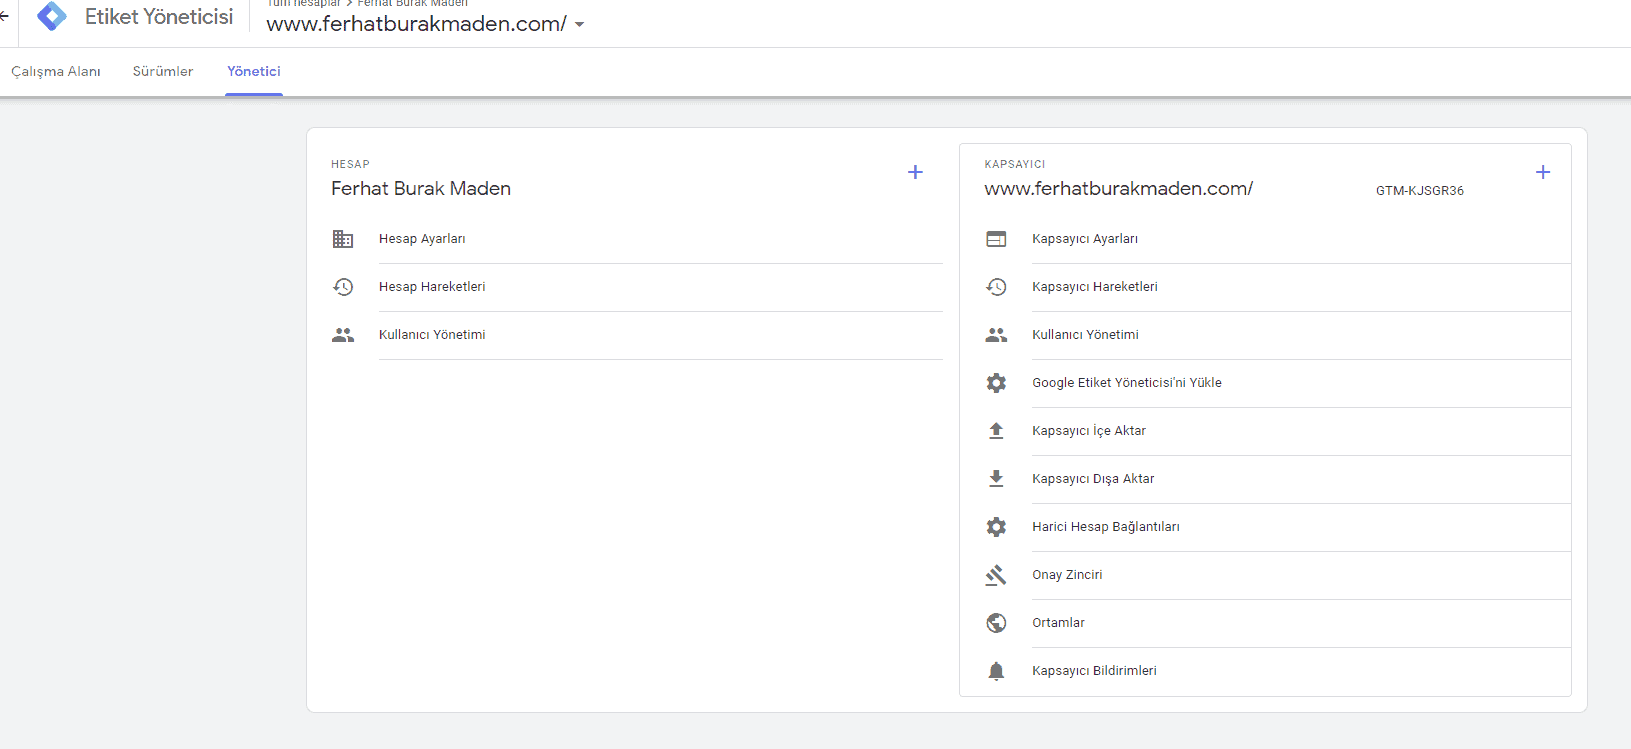Click the Hesap Ayarları building icon
The image size is (1631, 749).
[343, 239]
